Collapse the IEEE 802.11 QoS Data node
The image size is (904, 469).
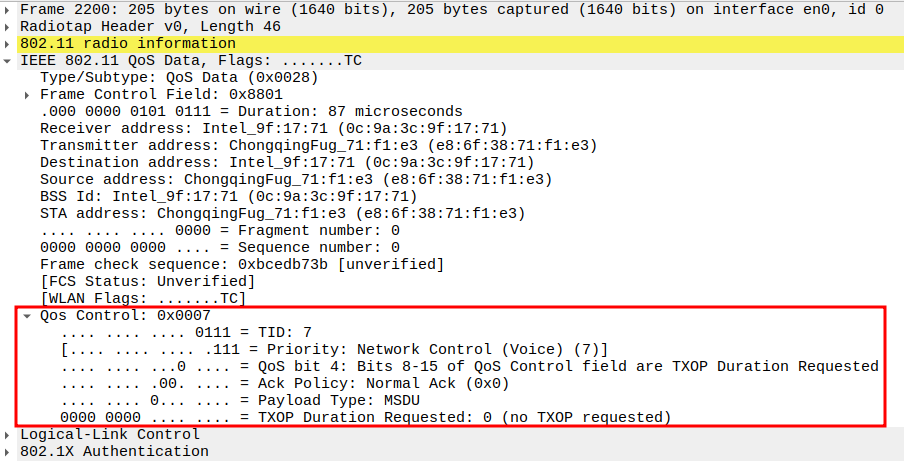coord(9,60)
